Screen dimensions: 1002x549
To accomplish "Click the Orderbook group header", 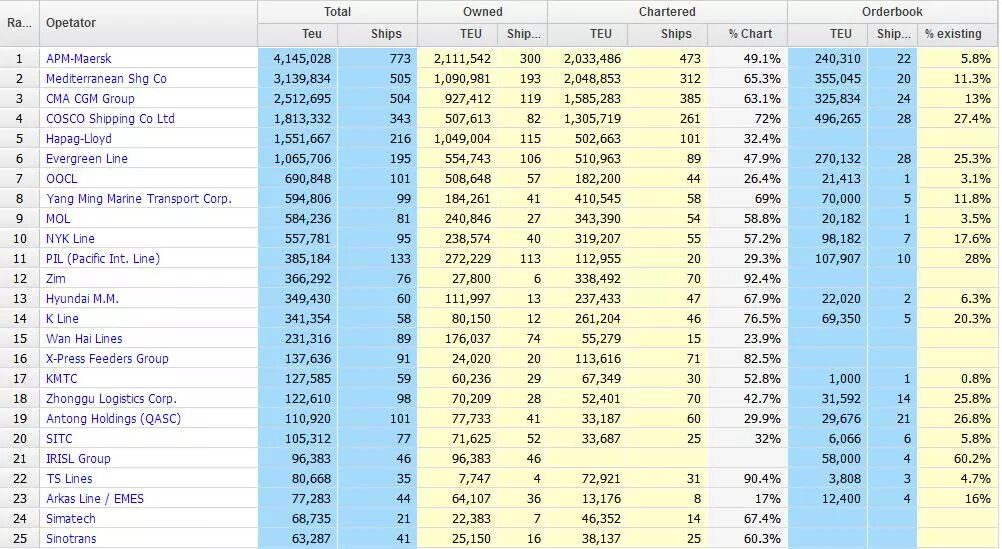I will (x=892, y=12).
